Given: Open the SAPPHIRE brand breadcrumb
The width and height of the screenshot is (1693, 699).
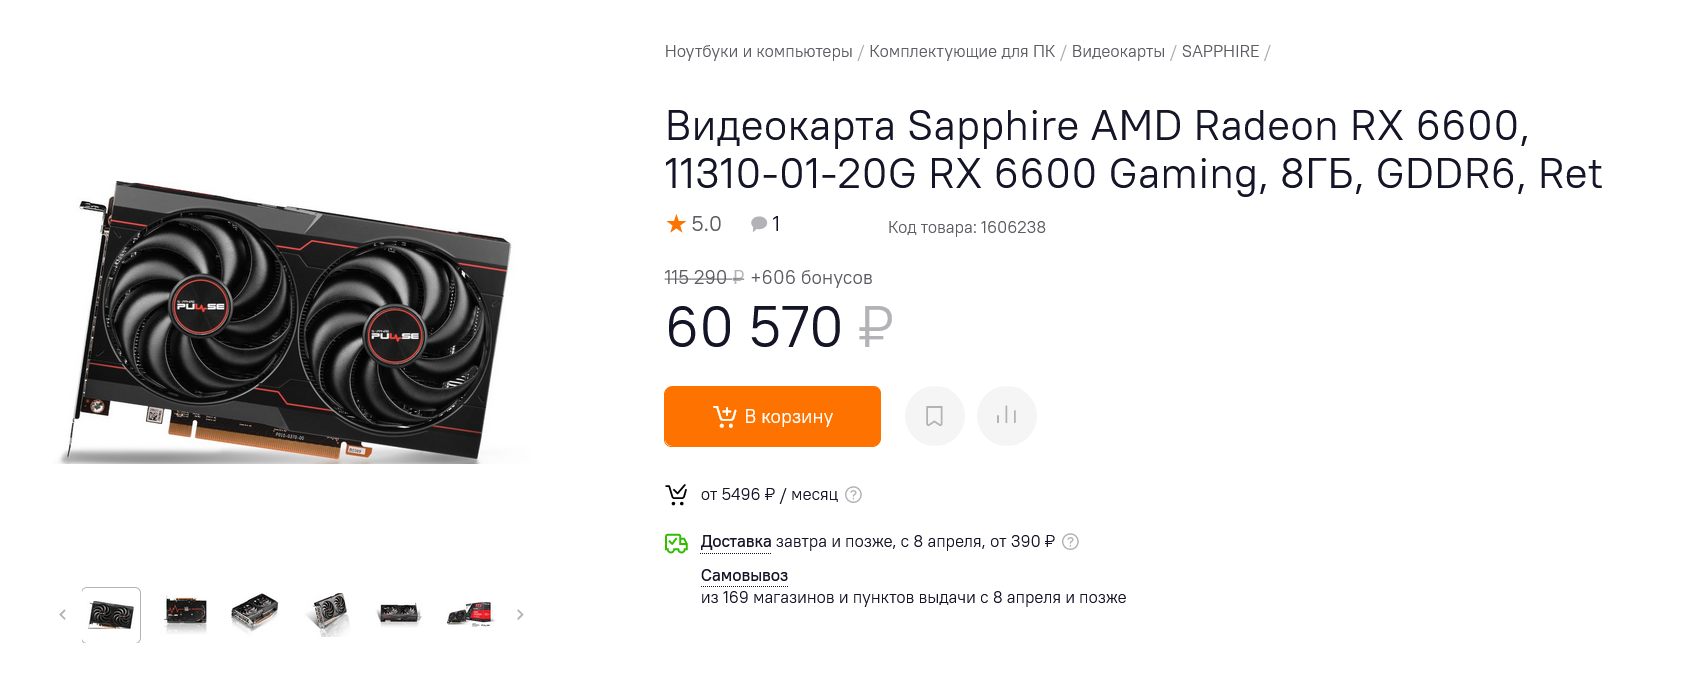Looking at the screenshot, I should click(1220, 52).
